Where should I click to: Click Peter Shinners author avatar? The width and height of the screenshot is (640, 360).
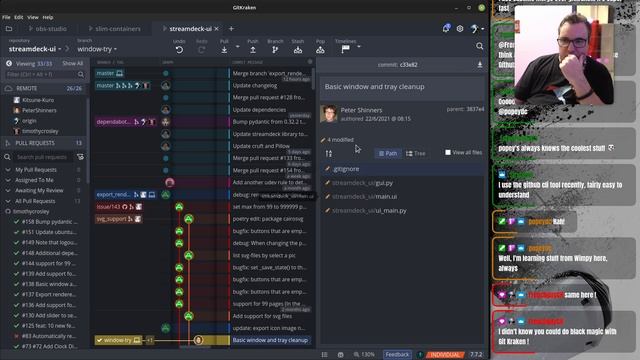tap(329, 113)
